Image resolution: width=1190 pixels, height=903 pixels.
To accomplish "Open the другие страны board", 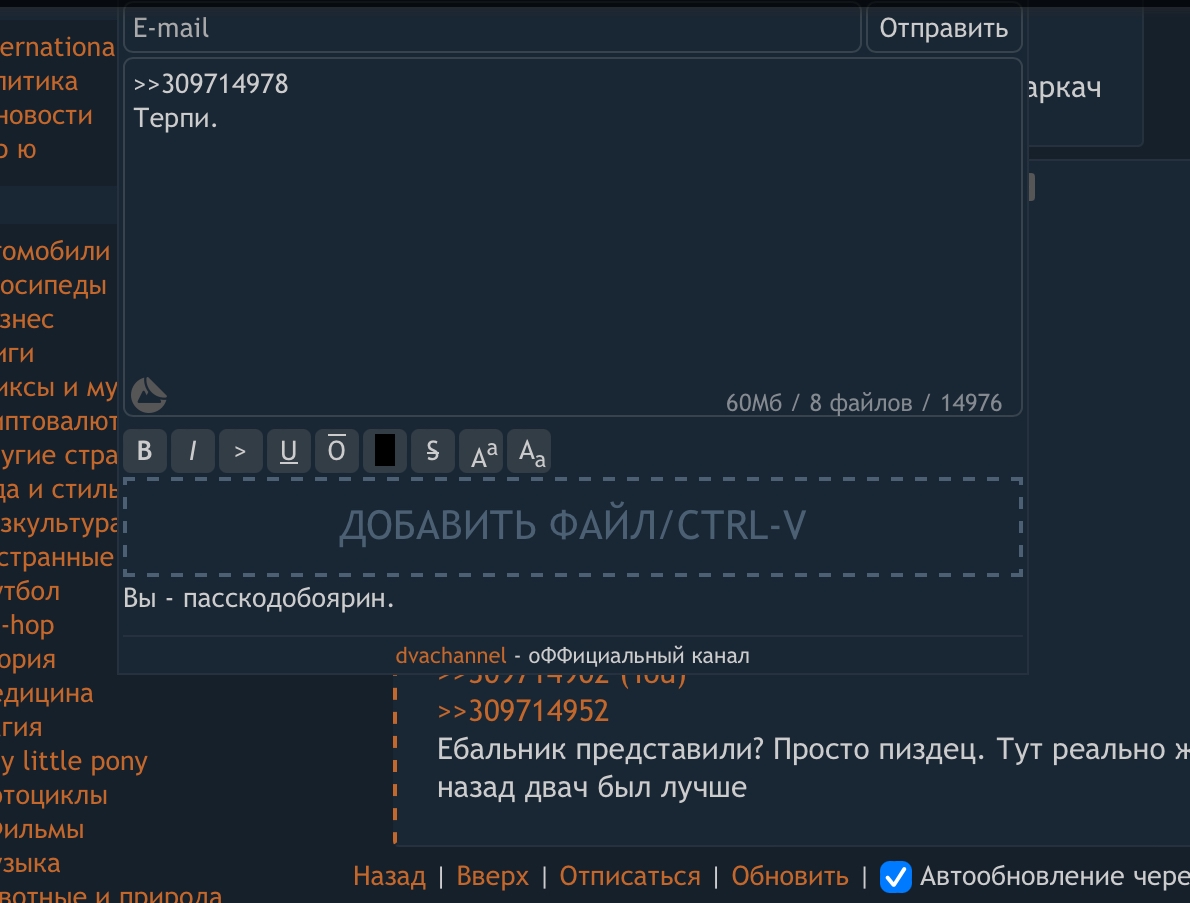I will [x=58, y=455].
